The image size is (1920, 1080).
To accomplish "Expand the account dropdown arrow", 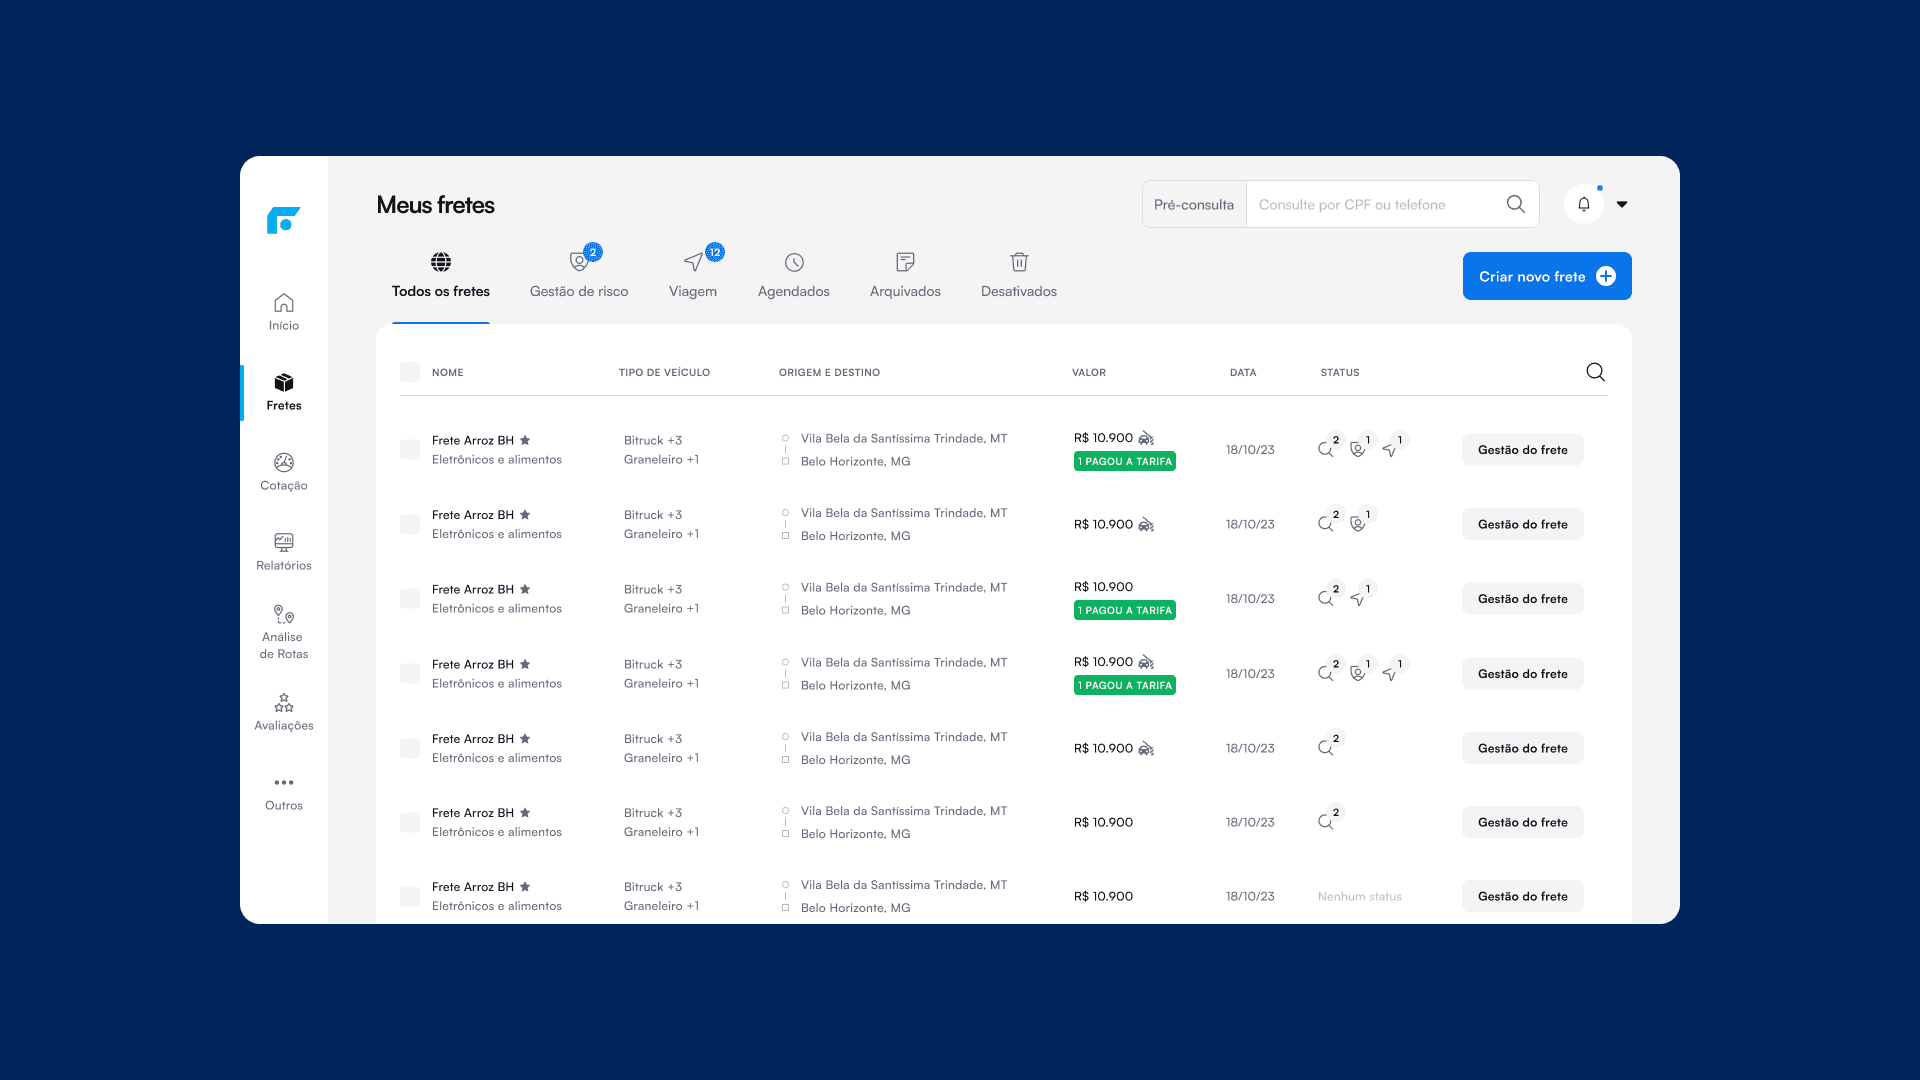I will point(1622,204).
